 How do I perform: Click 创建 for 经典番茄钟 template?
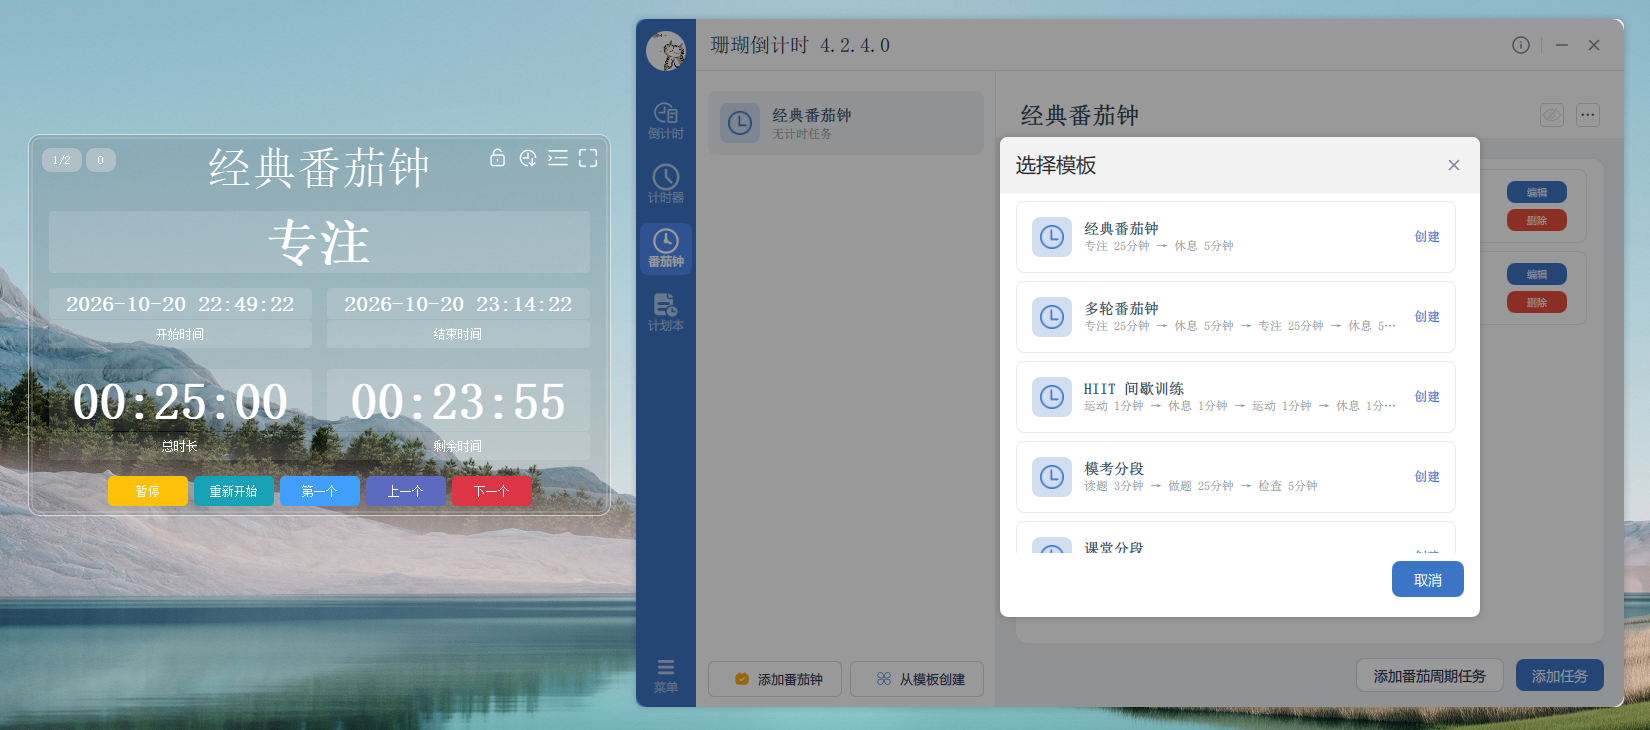pos(1427,237)
